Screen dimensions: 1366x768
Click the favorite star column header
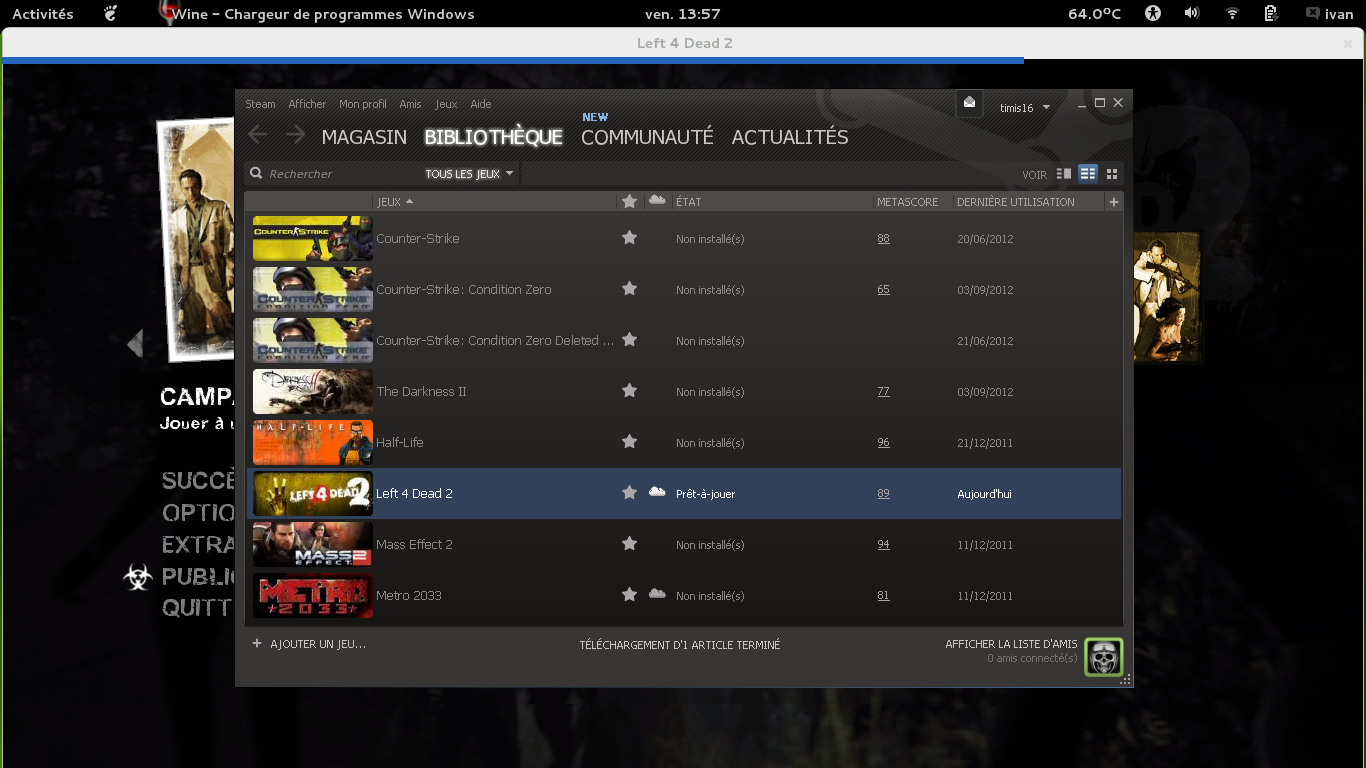[629, 202]
